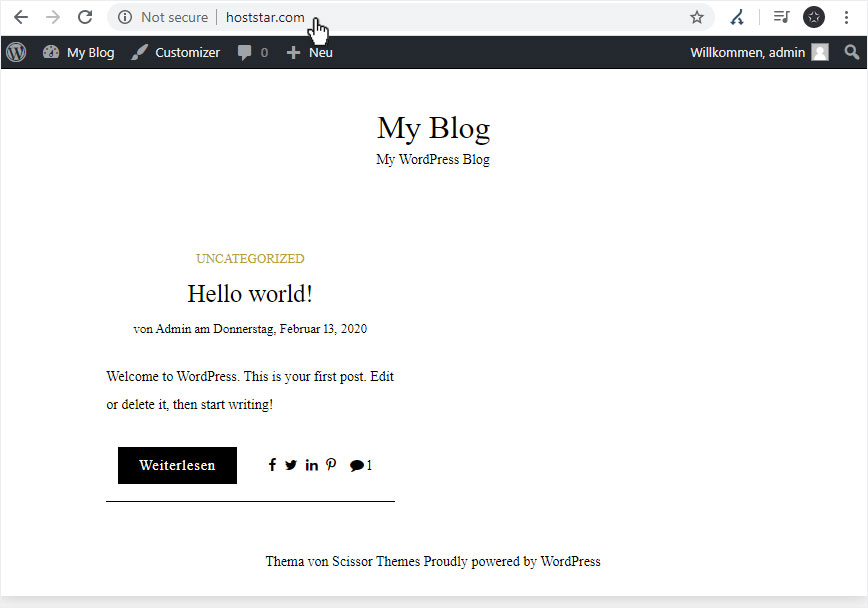
Task: Open the post comments bubble showing 1
Action: [x=361, y=465]
